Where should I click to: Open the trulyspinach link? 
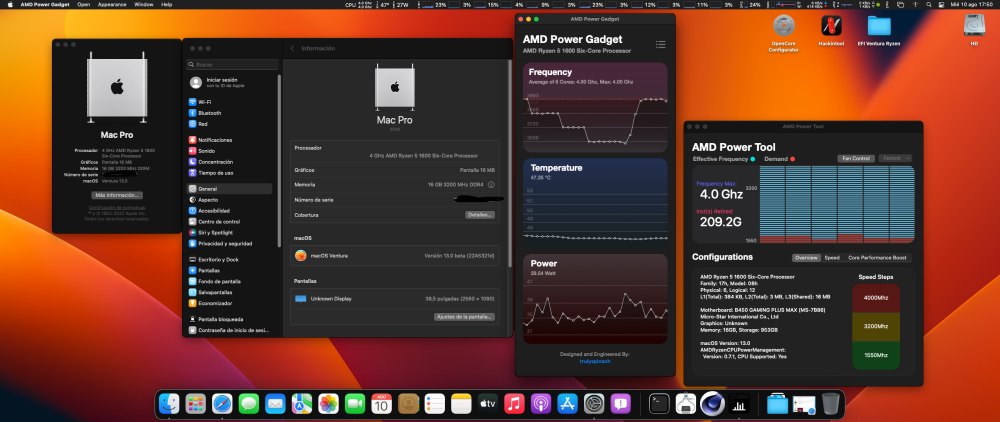(x=595, y=361)
